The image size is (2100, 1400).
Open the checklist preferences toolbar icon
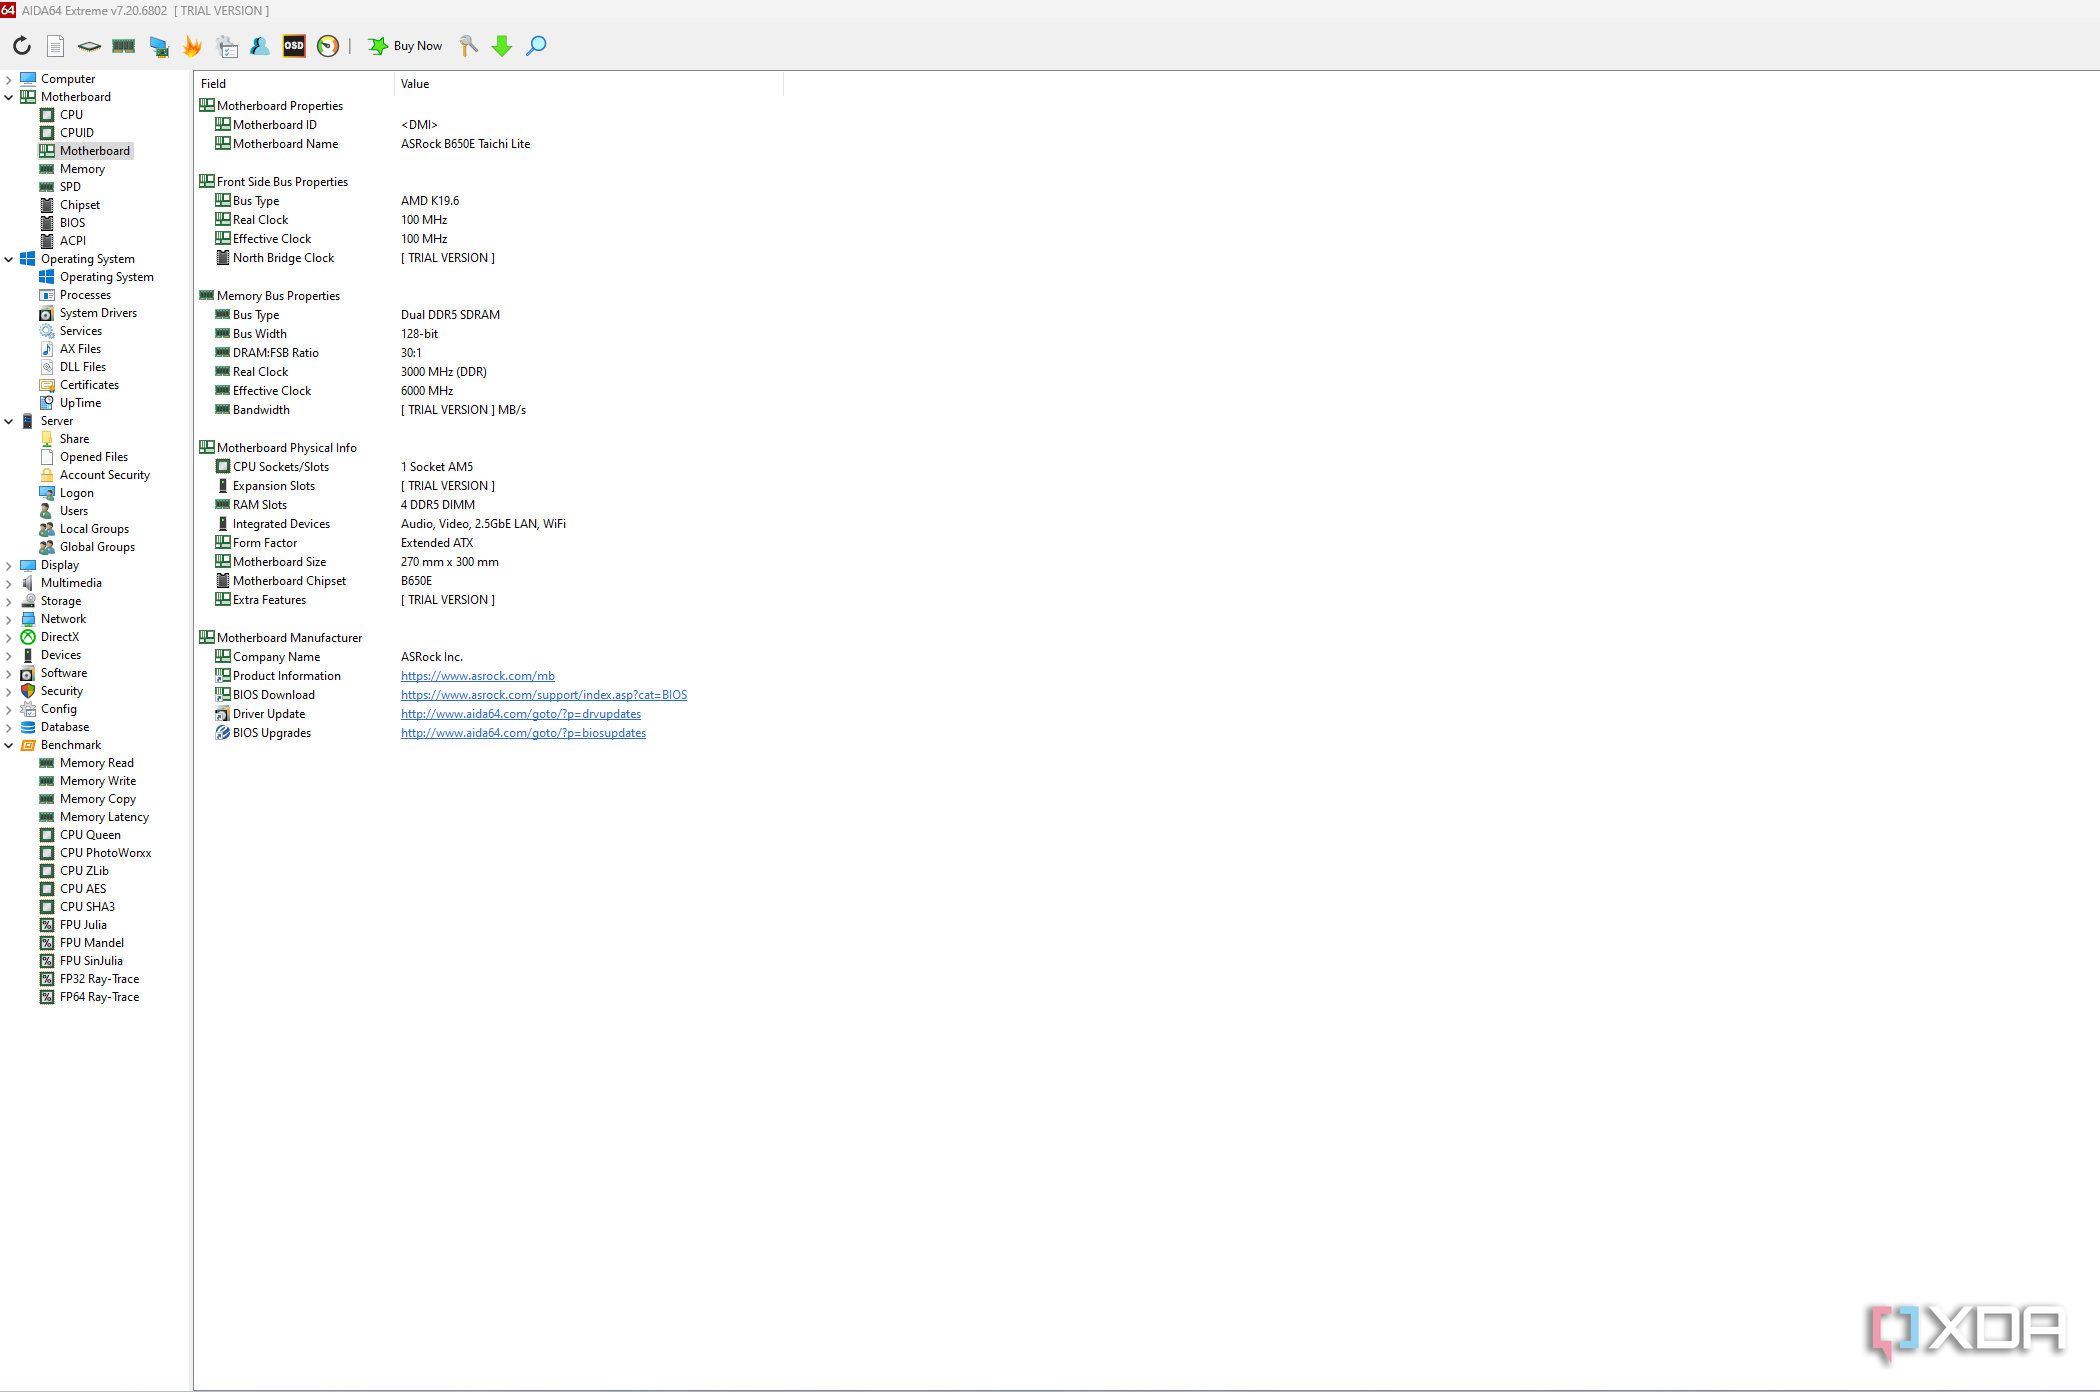coord(227,46)
